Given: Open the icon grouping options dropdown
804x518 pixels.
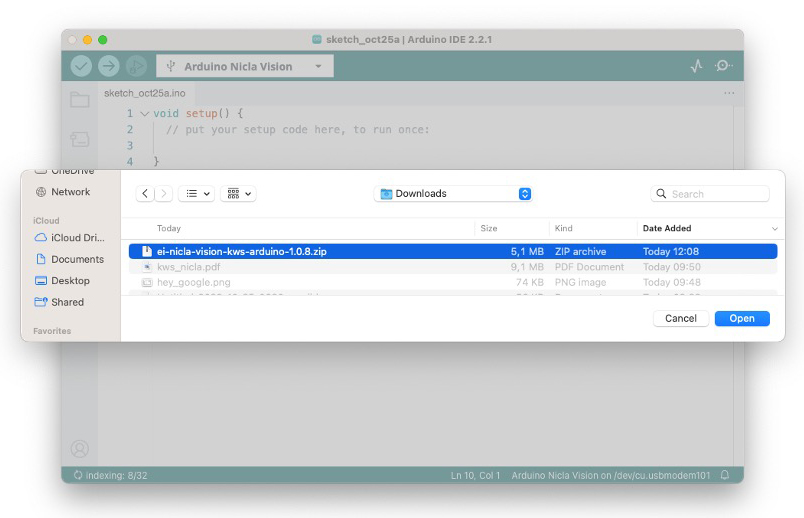Looking at the screenshot, I should 238,194.
